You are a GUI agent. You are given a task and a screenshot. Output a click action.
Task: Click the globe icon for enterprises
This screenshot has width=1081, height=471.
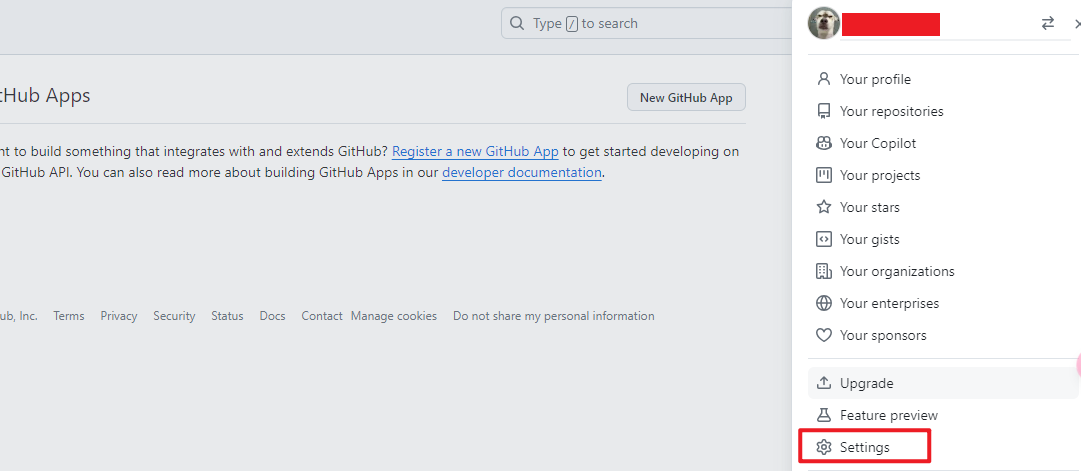[x=824, y=303]
